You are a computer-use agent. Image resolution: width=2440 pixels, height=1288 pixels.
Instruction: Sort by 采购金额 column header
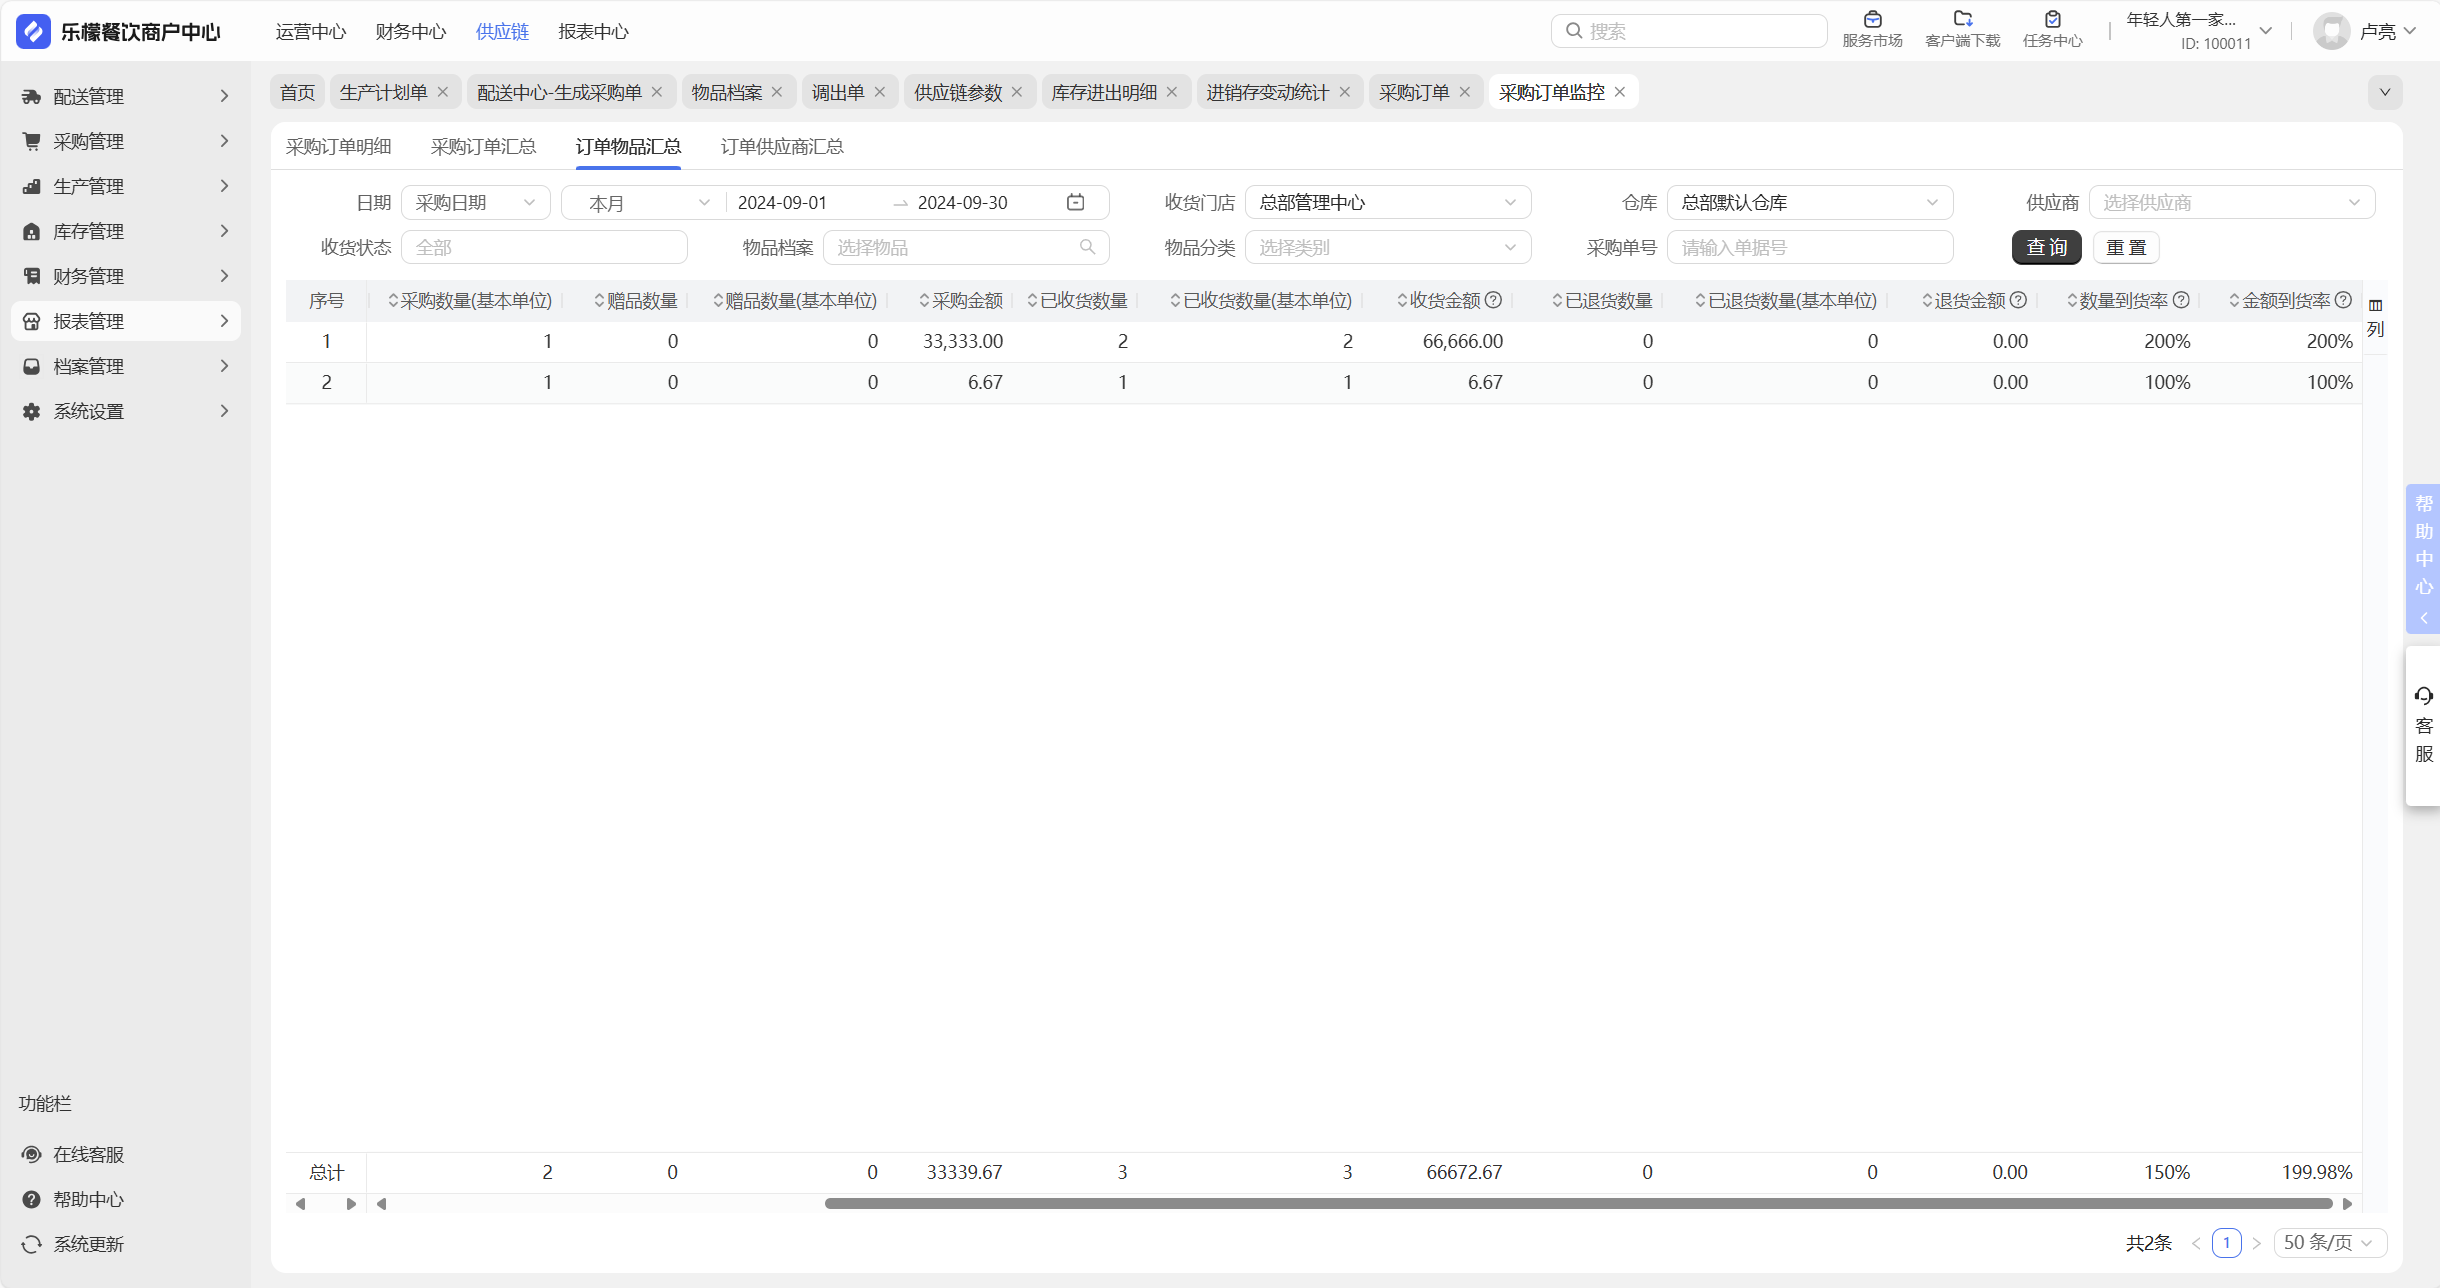[960, 301]
